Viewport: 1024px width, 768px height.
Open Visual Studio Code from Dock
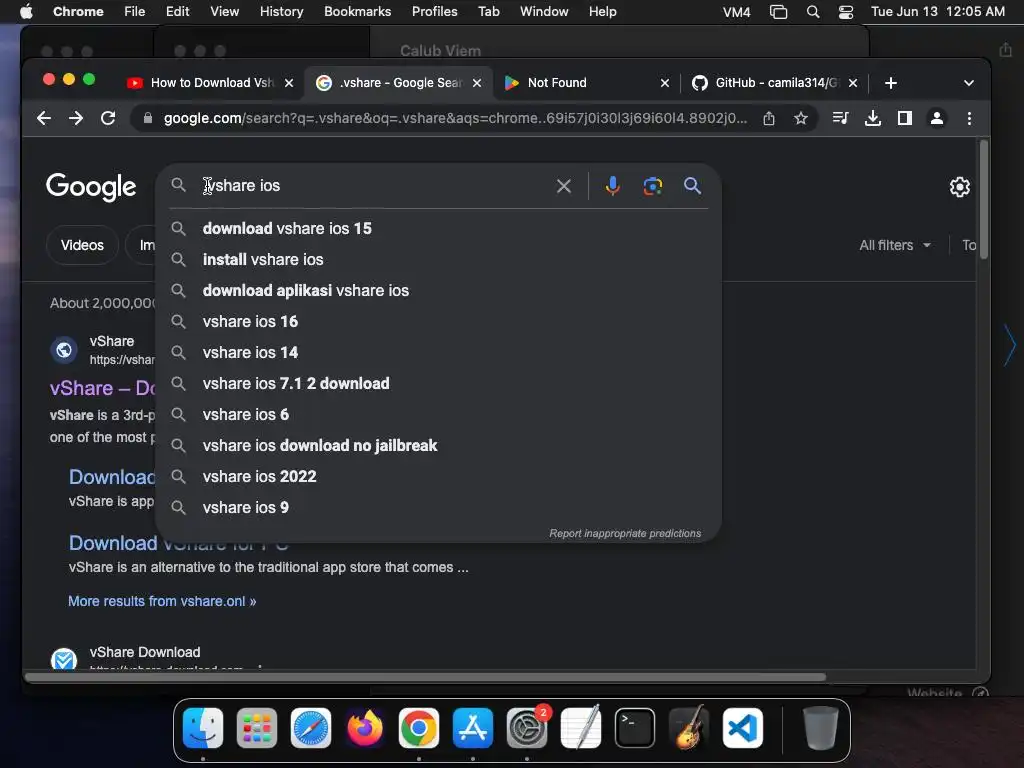pyautogui.click(x=743, y=728)
